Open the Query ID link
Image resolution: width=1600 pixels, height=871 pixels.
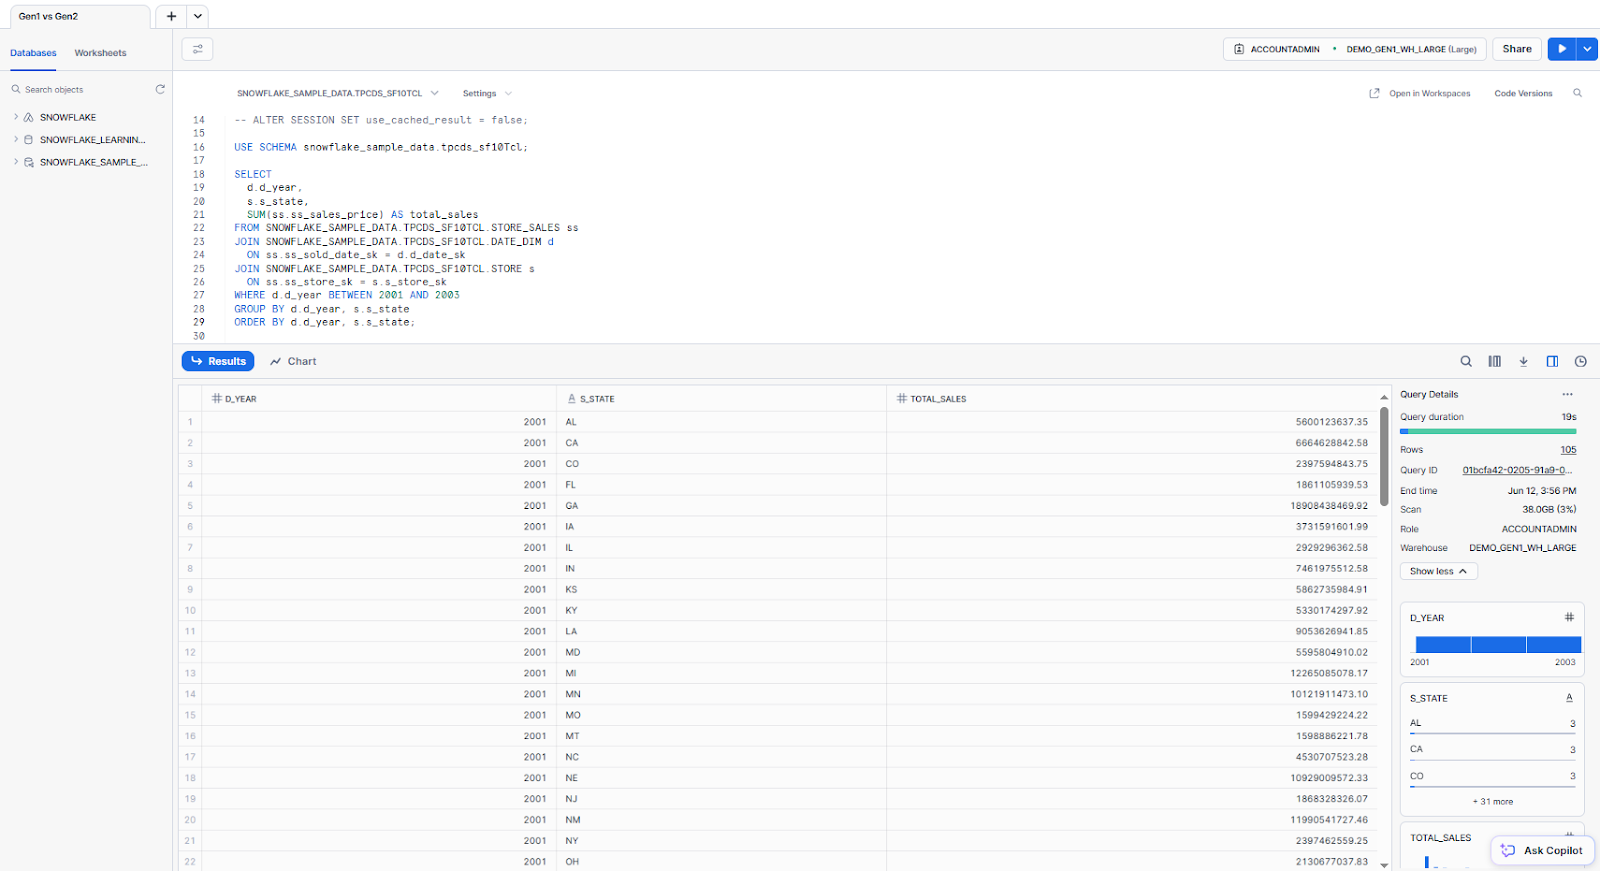coord(1516,470)
